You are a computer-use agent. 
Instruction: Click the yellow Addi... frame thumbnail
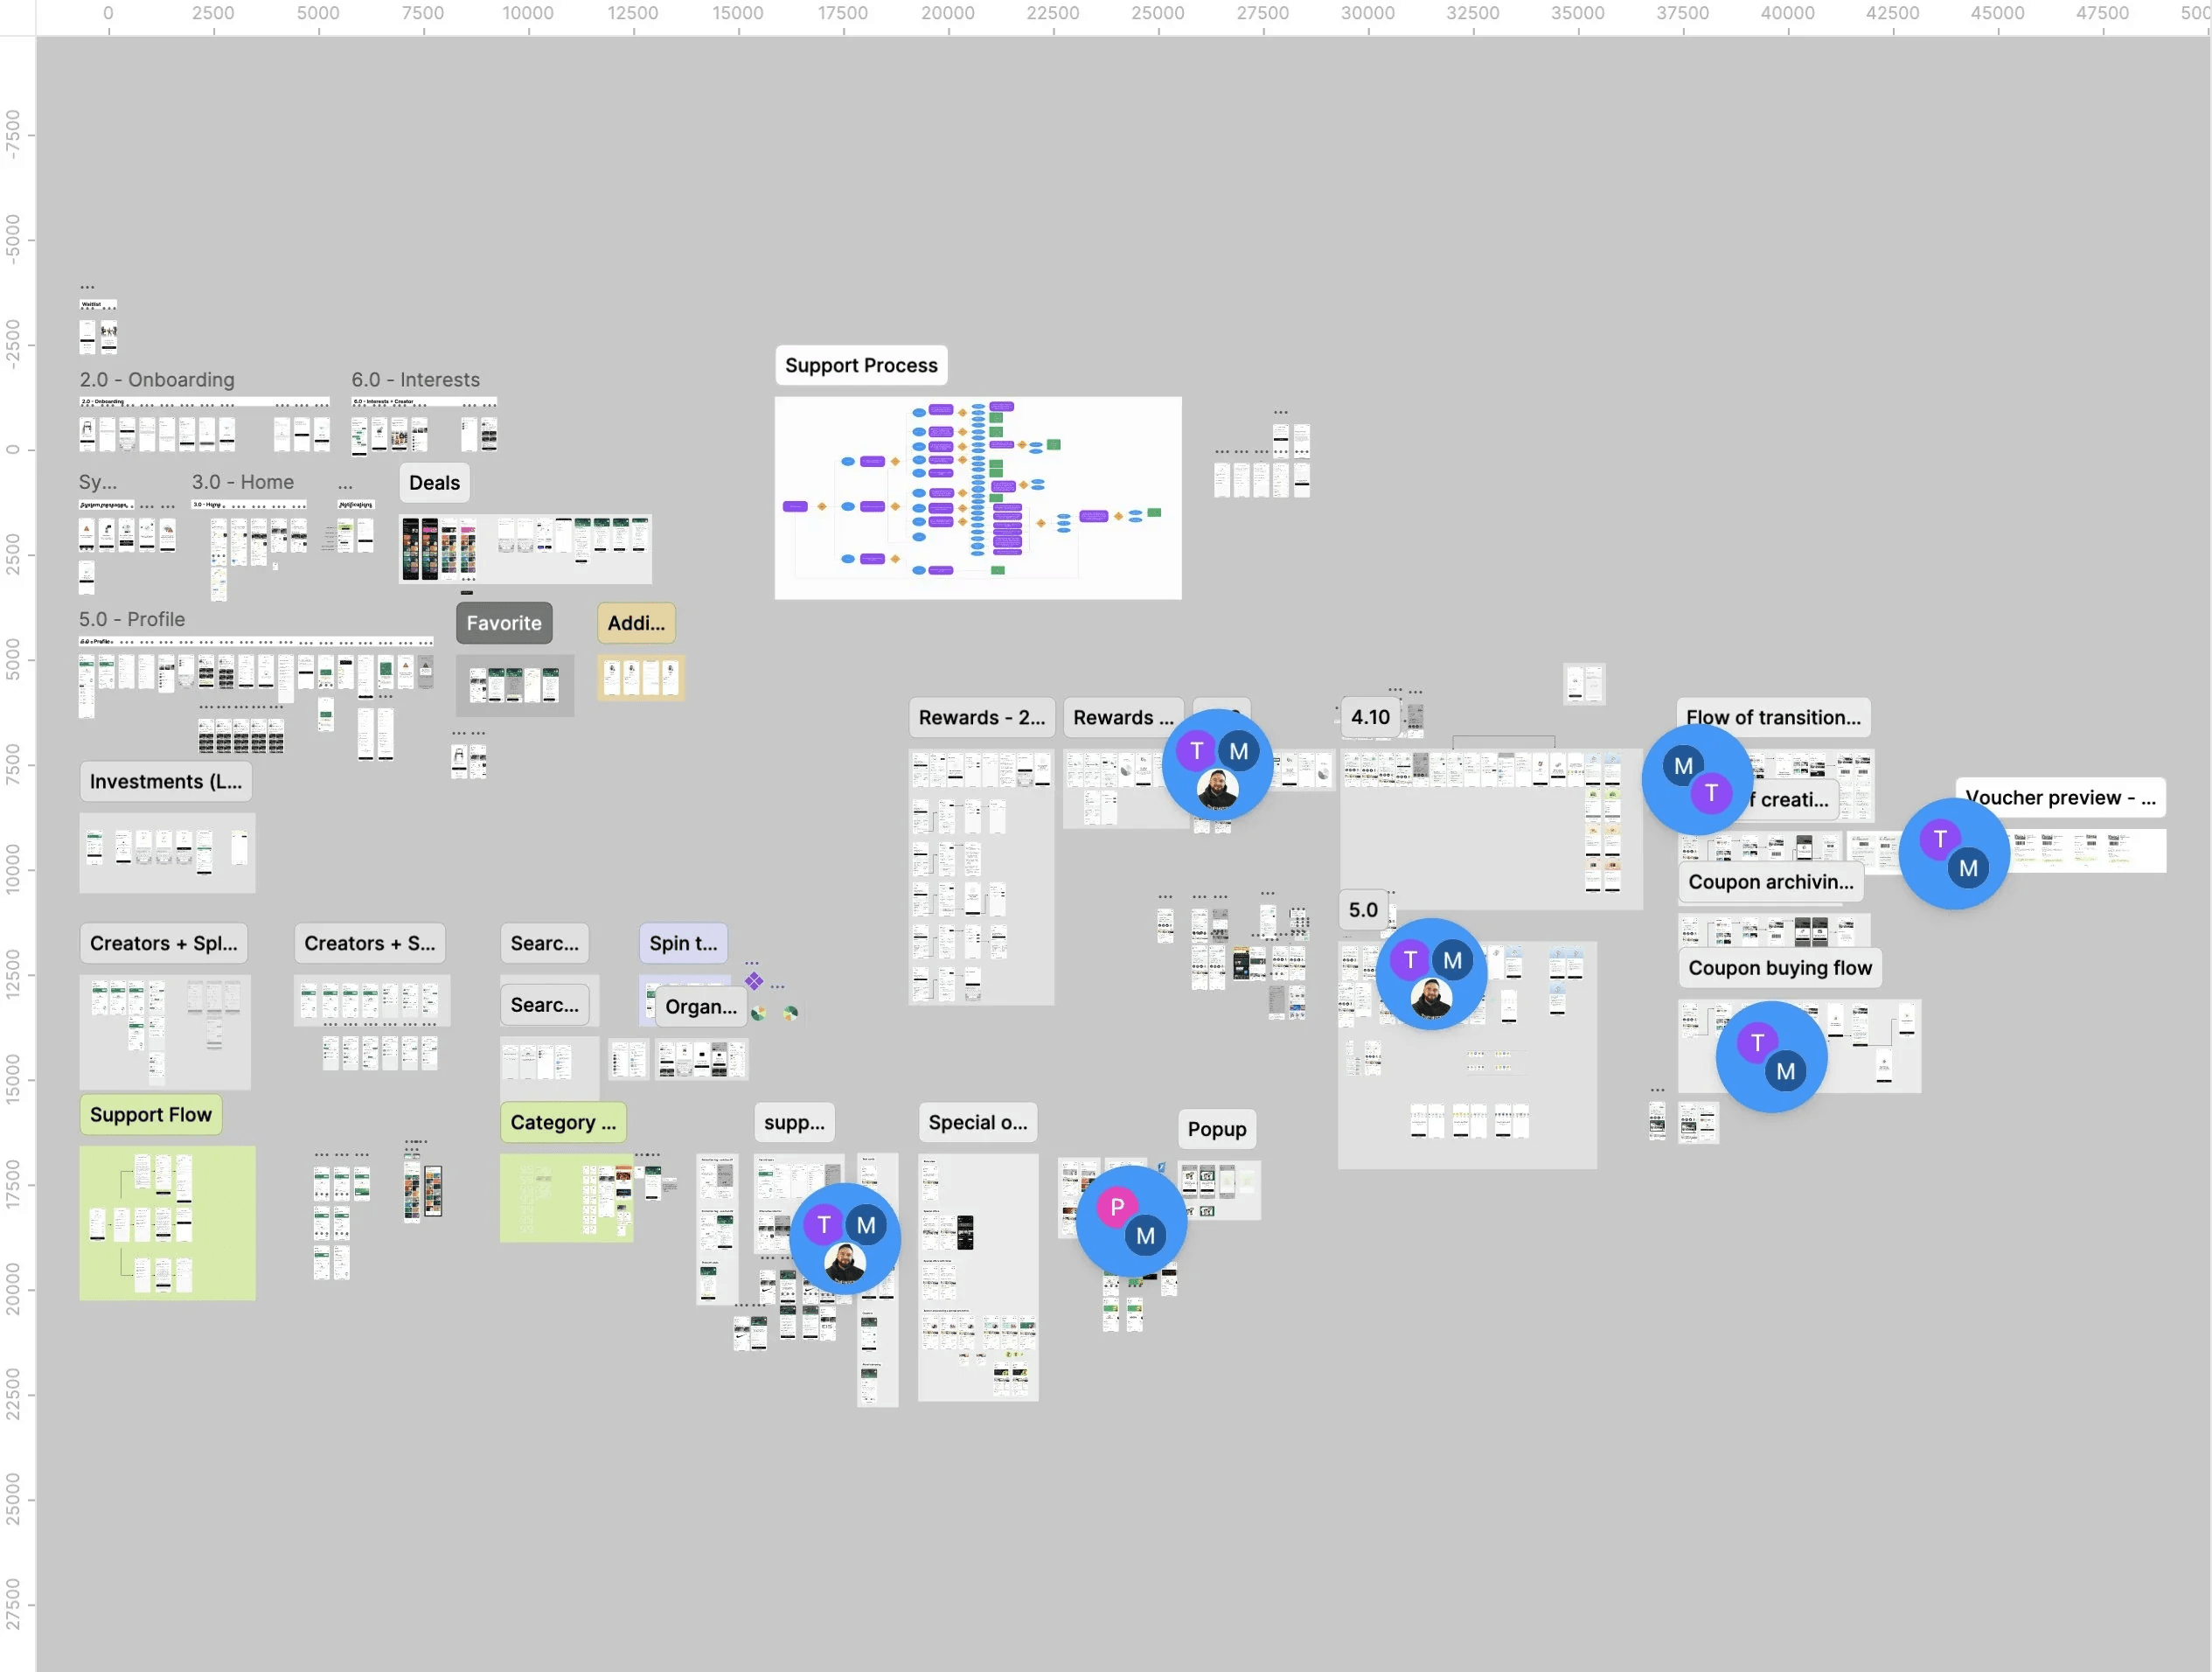pyautogui.click(x=641, y=677)
